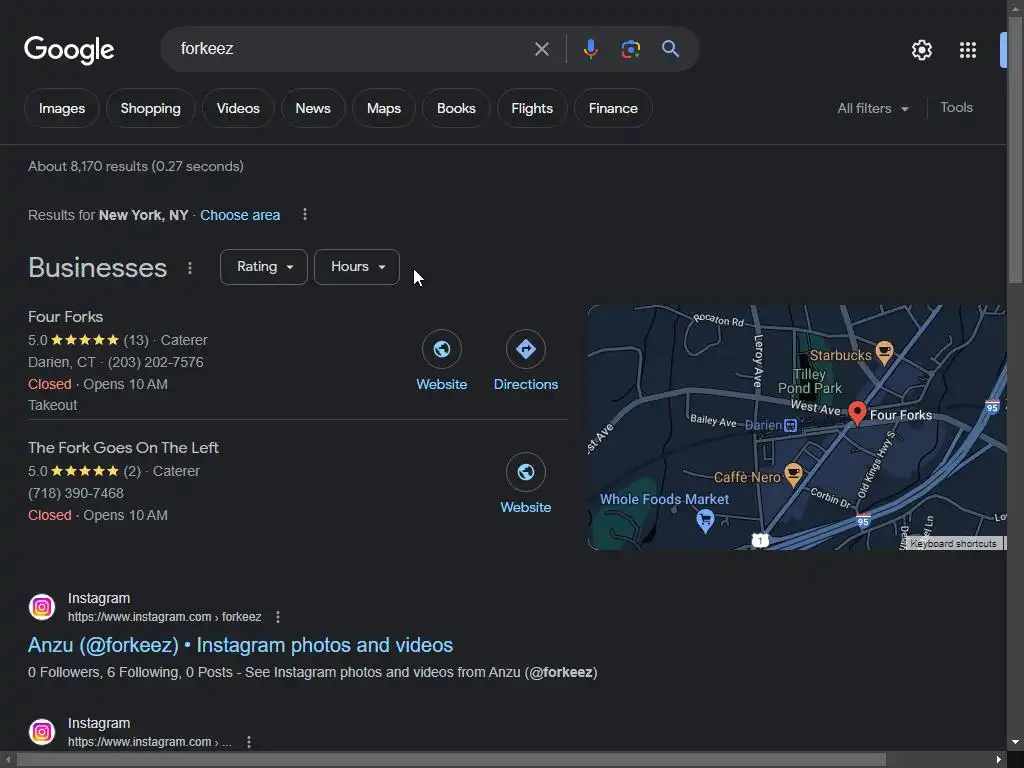Click the Instagram favicon of the Anzu result

pos(42,607)
